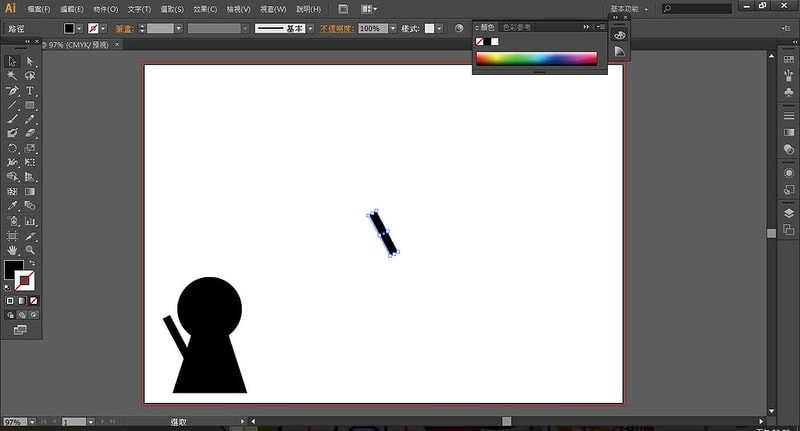800x431 pixels.
Task: Switch toolbox to Gradient fill mode
Action: click(x=22, y=300)
